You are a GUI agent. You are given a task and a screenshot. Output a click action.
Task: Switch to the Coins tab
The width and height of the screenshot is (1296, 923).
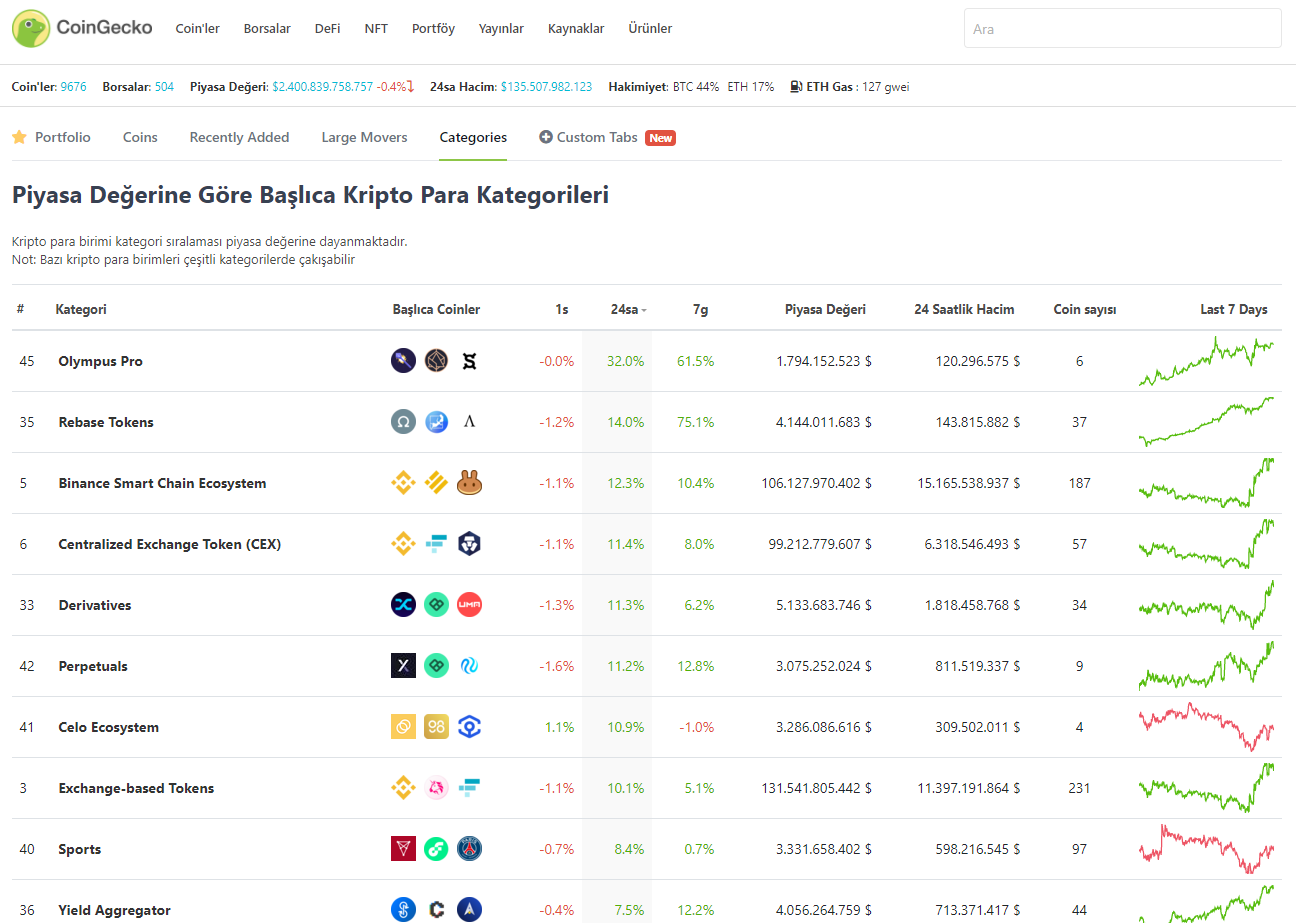[140, 137]
